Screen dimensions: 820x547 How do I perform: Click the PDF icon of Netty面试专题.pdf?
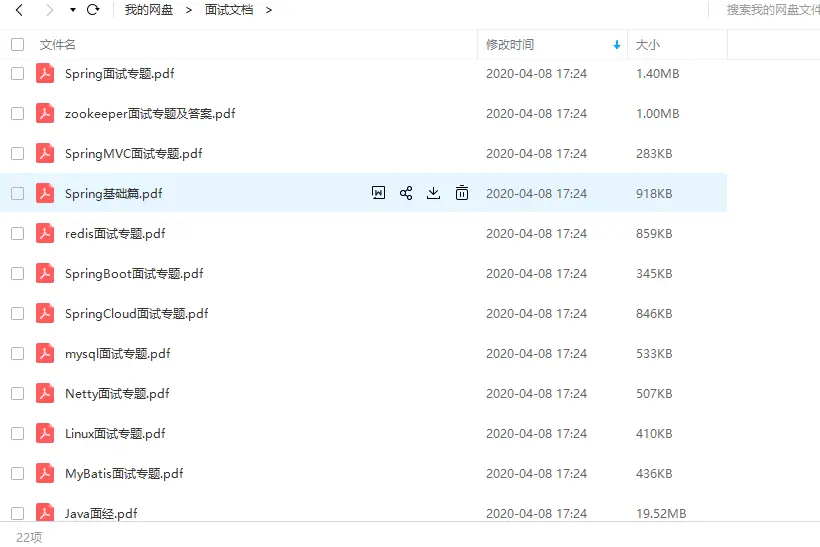(45, 393)
